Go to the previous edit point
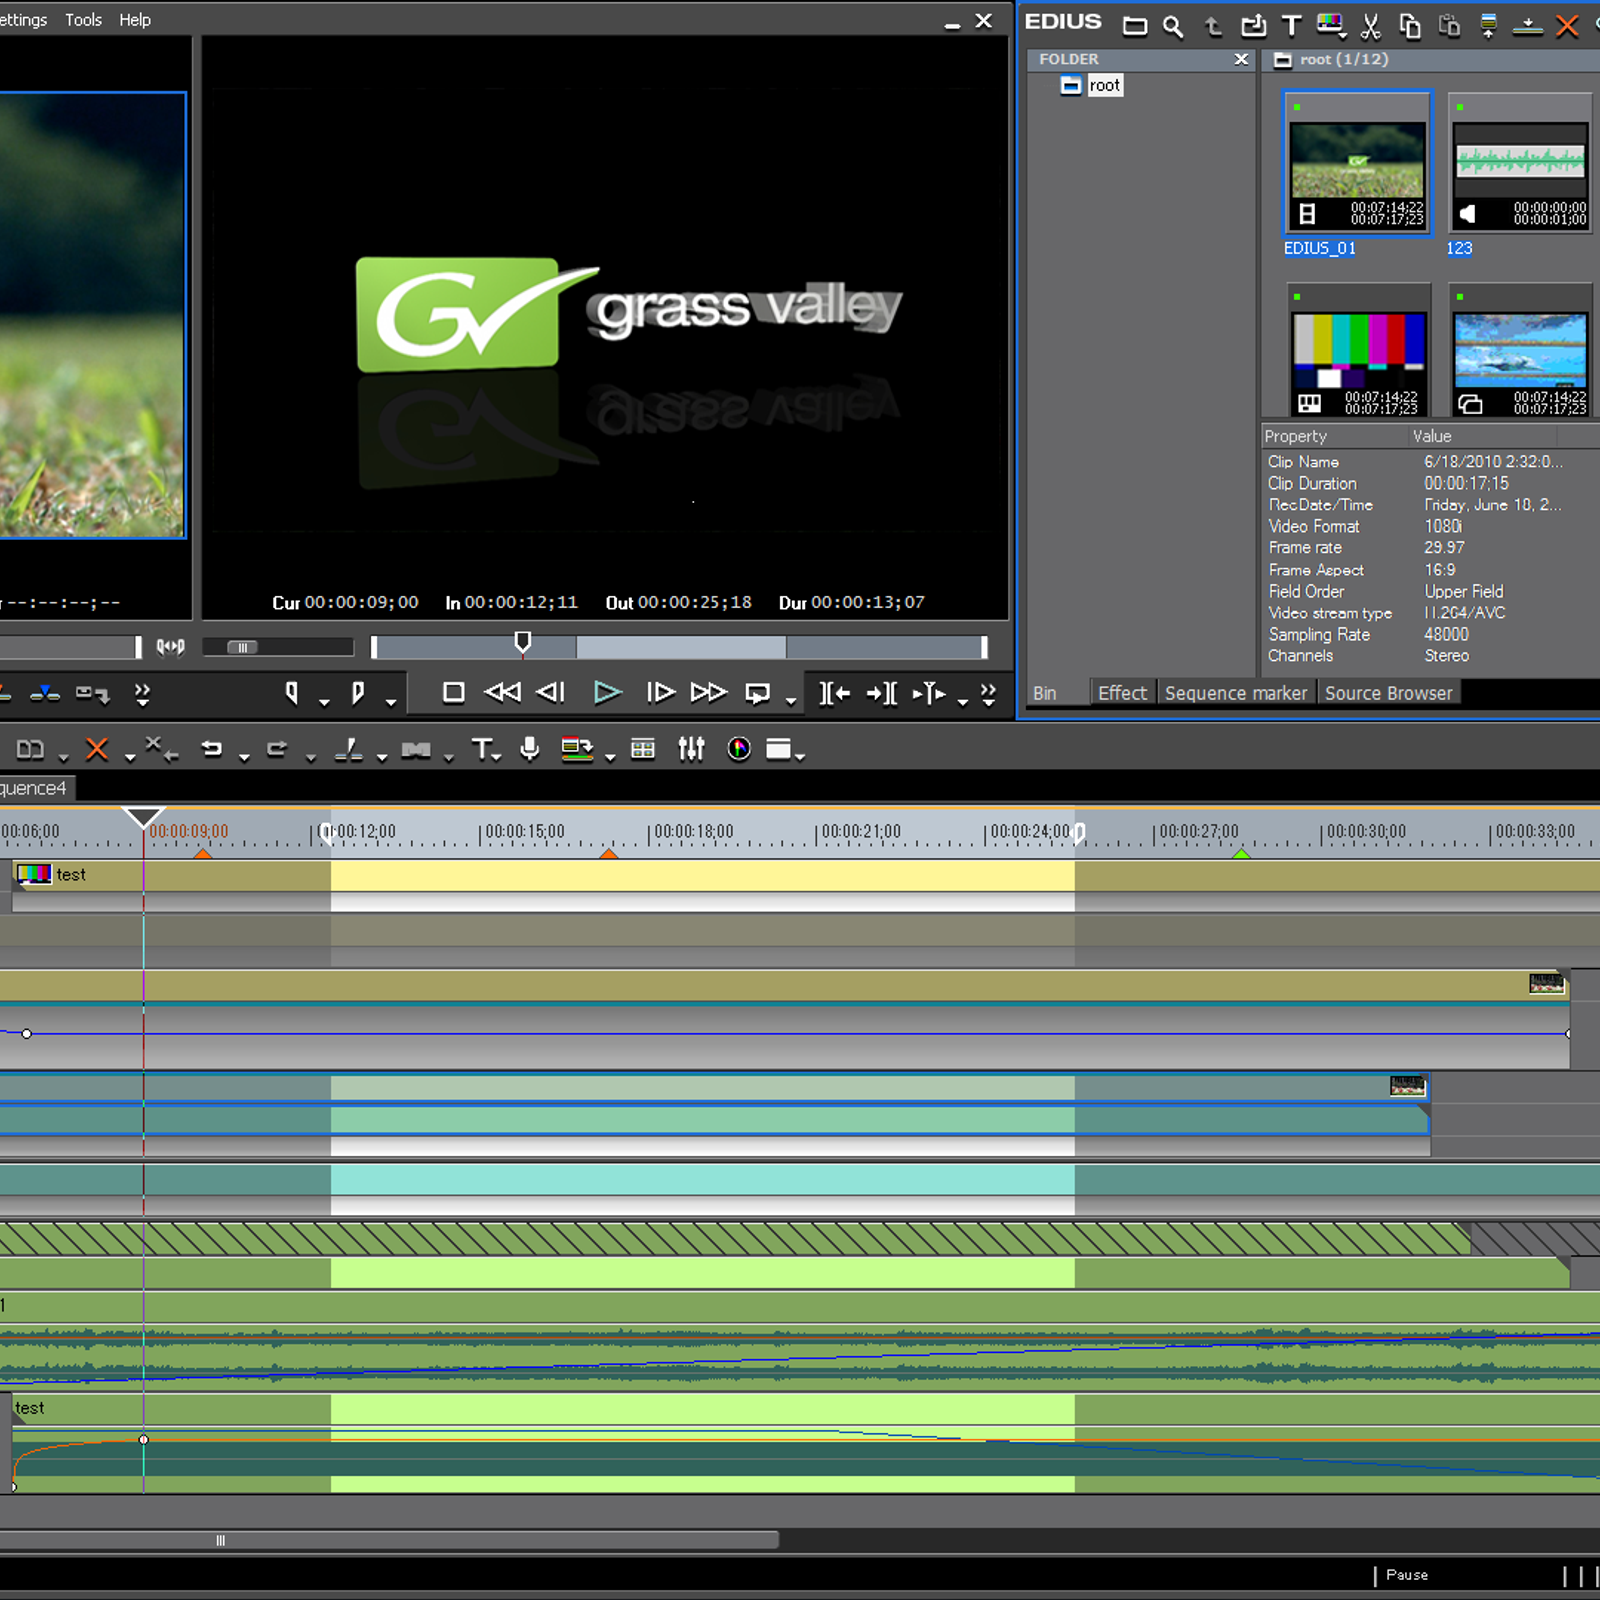Viewport: 1600px width, 1600px height. coord(834,692)
